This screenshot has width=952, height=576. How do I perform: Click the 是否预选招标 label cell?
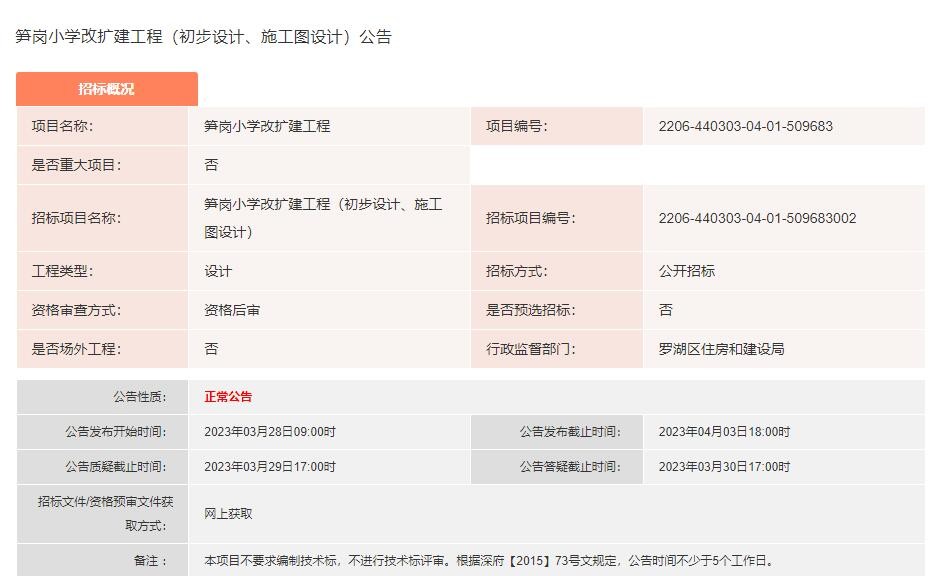[530, 310]
